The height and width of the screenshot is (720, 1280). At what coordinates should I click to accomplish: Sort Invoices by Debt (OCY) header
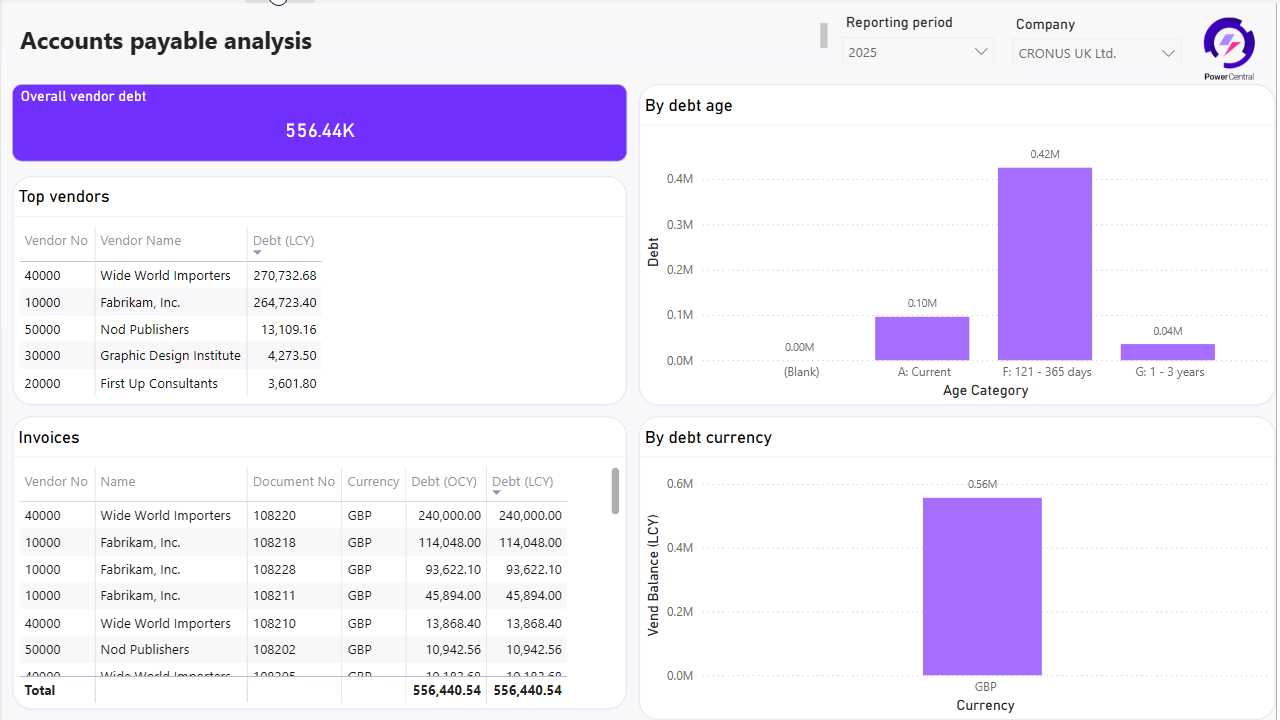[444, 481]
